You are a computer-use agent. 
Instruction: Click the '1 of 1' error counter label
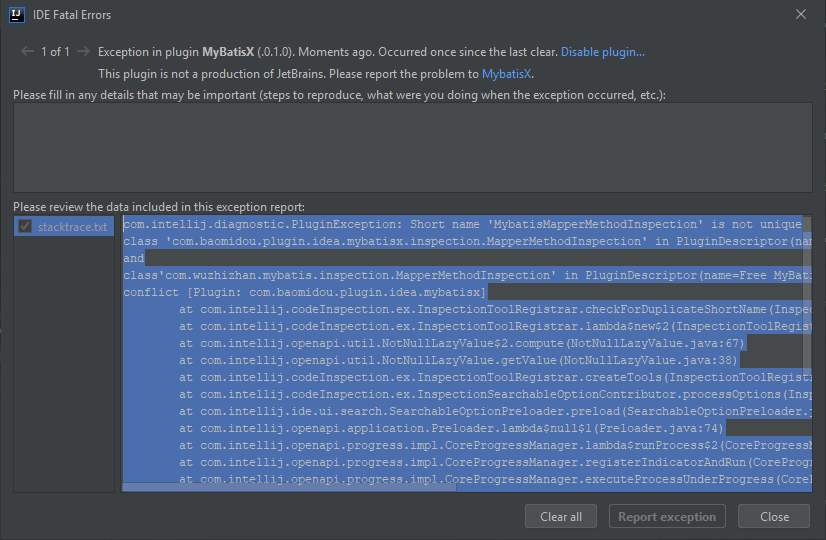(x=55, y=52)
